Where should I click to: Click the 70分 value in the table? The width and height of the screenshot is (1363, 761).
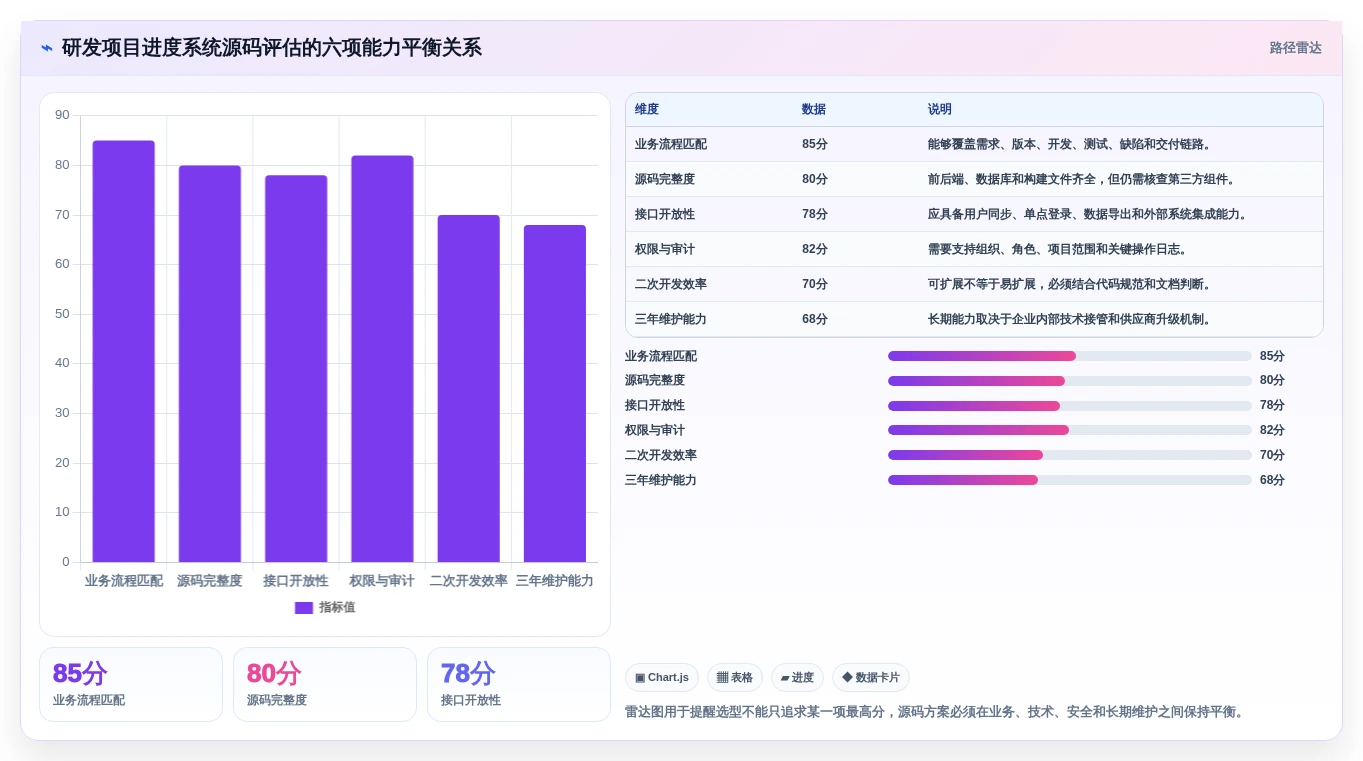[815, 285]
